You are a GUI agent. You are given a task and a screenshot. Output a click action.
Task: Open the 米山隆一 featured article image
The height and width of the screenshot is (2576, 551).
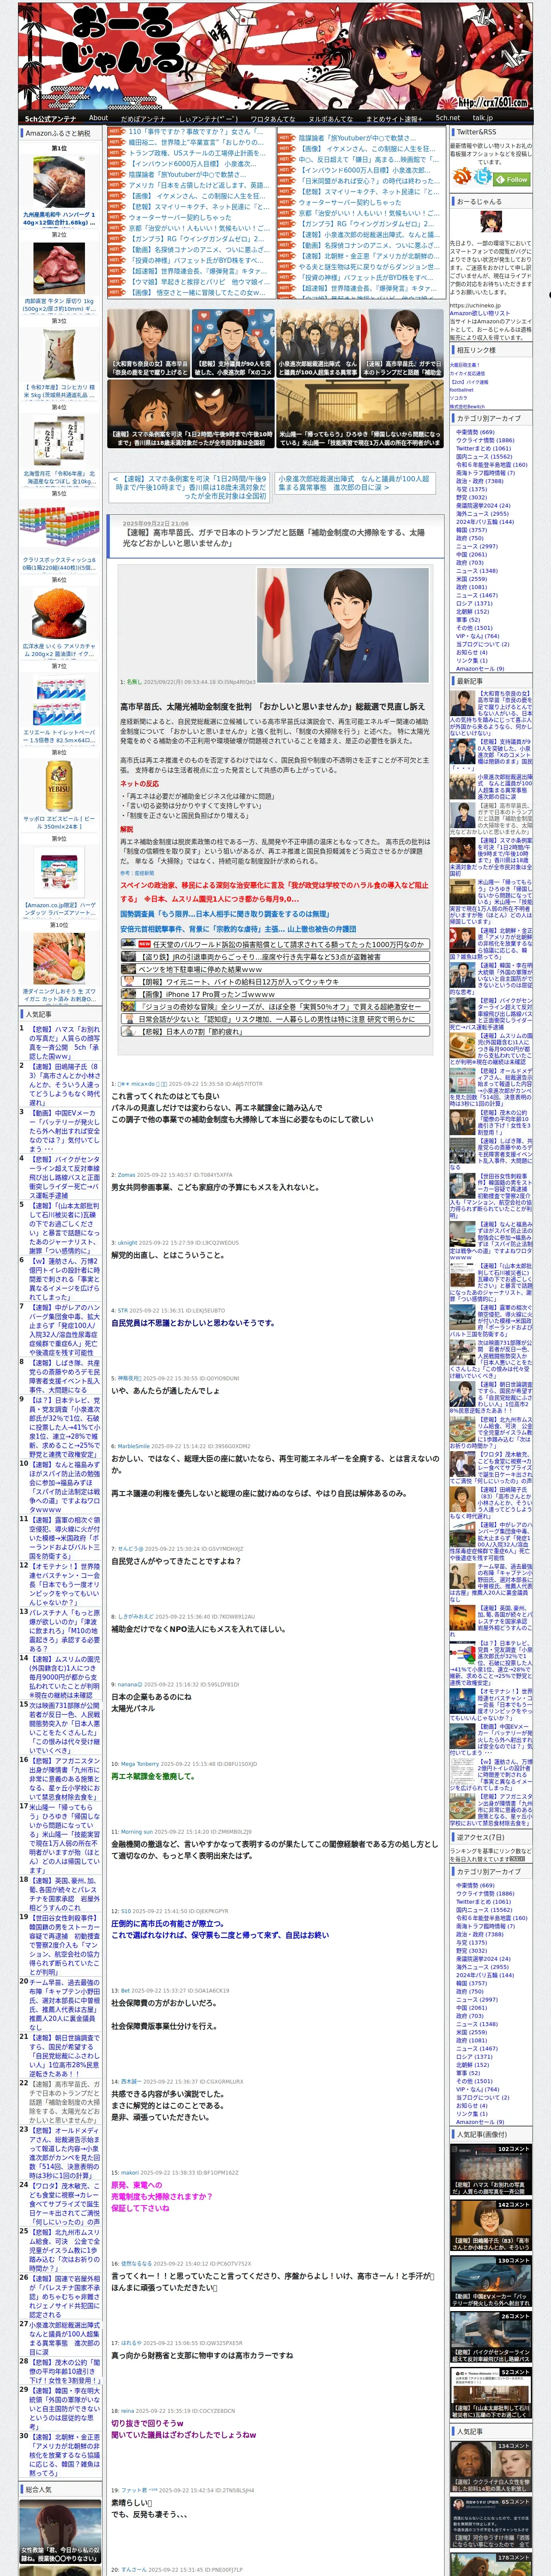coord(359,414)
